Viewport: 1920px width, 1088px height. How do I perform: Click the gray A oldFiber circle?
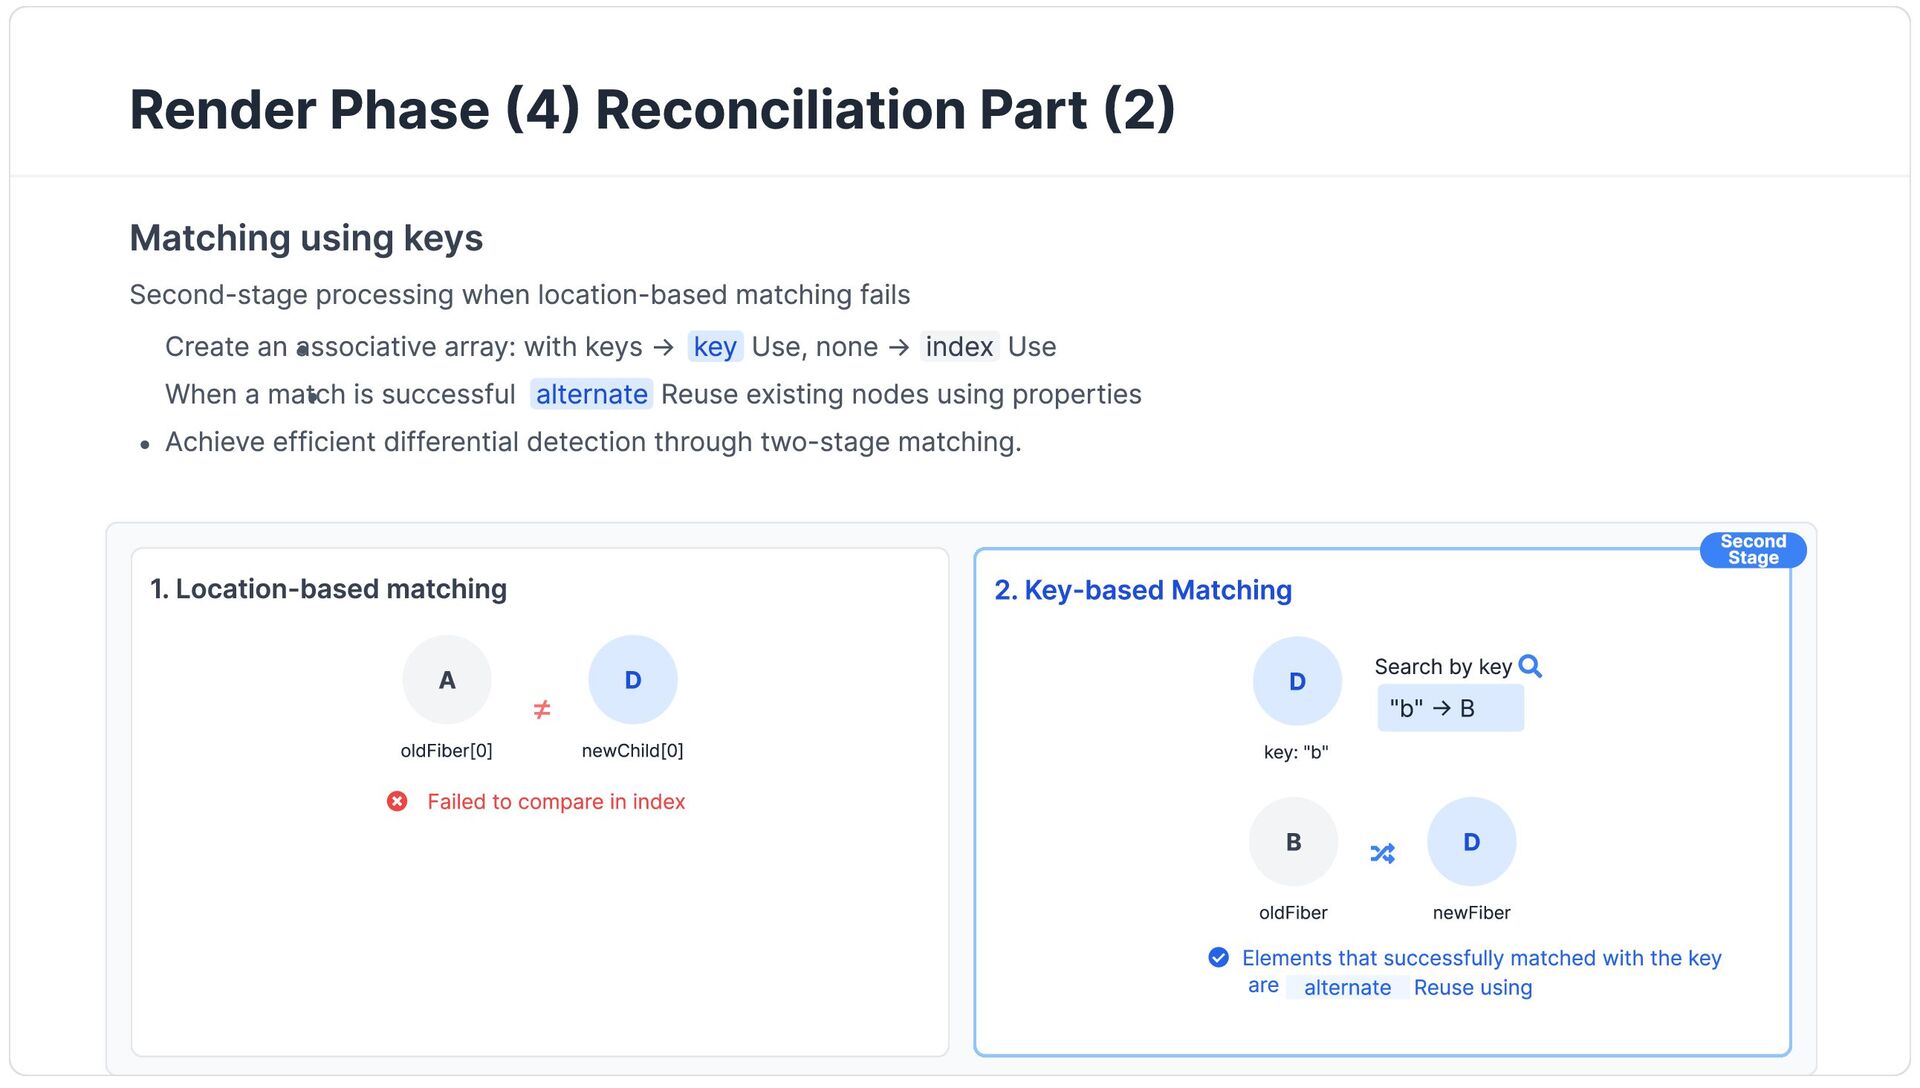(446, 680)
